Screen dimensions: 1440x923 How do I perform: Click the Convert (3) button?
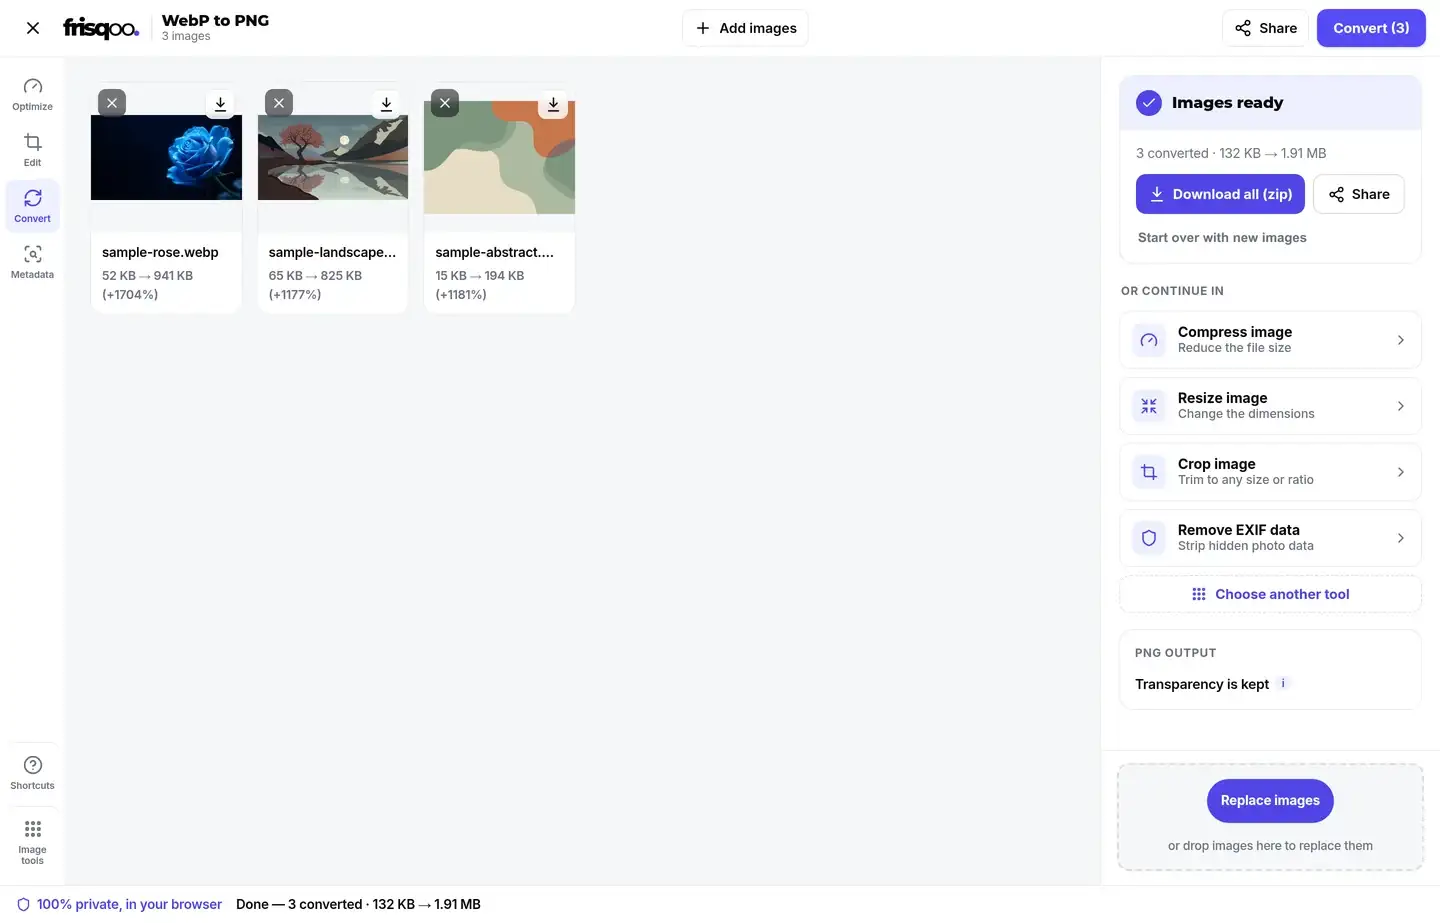coord(1371,28)
